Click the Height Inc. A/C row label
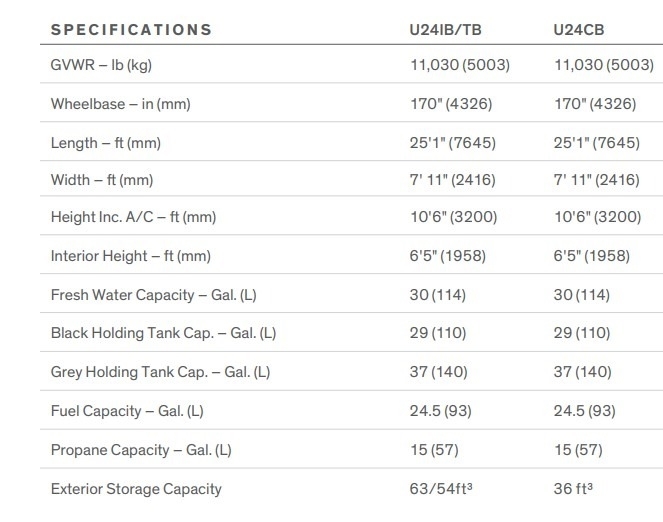 132,218
